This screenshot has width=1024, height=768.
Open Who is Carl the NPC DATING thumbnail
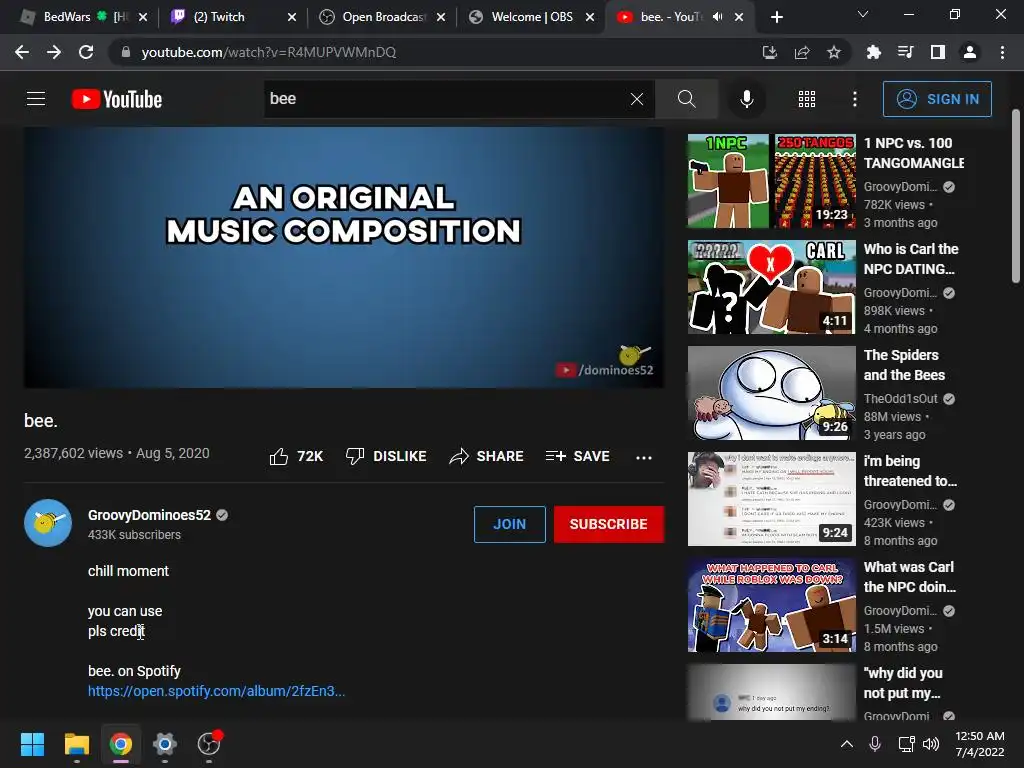tap(771, 287)
